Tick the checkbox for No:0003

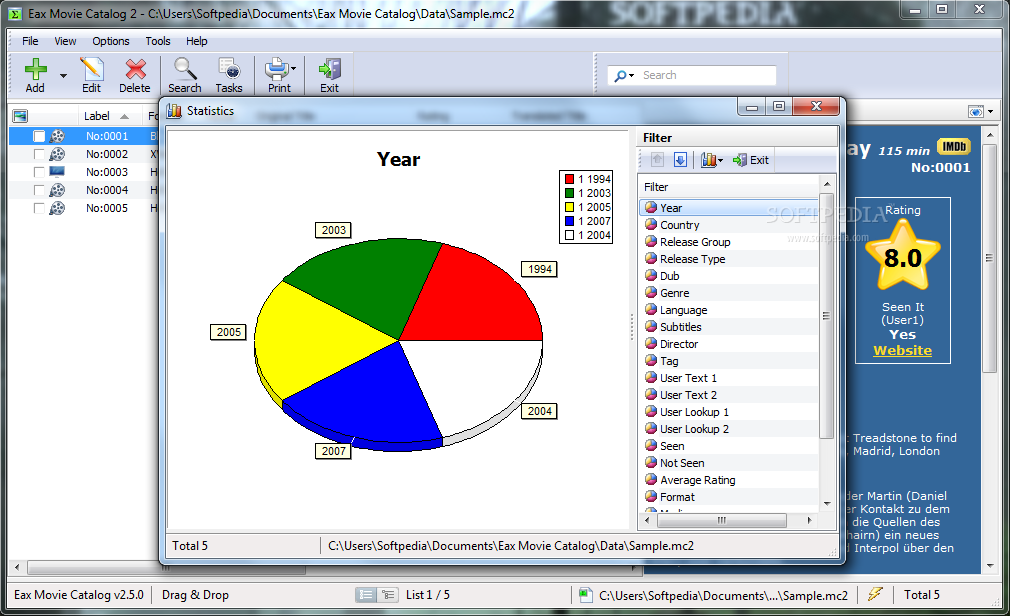point(39,172)
